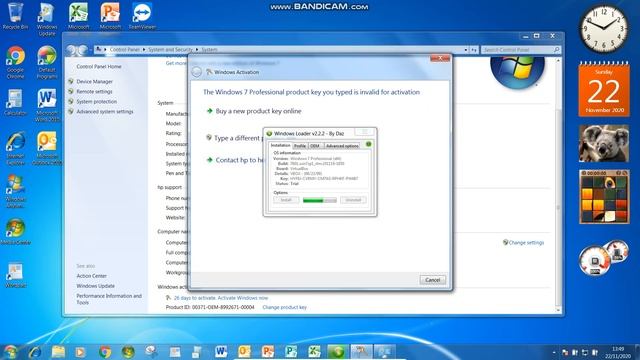Click the koala slideshow gadget
This screenshot has height=360, width=640.
tap(604, 144)
